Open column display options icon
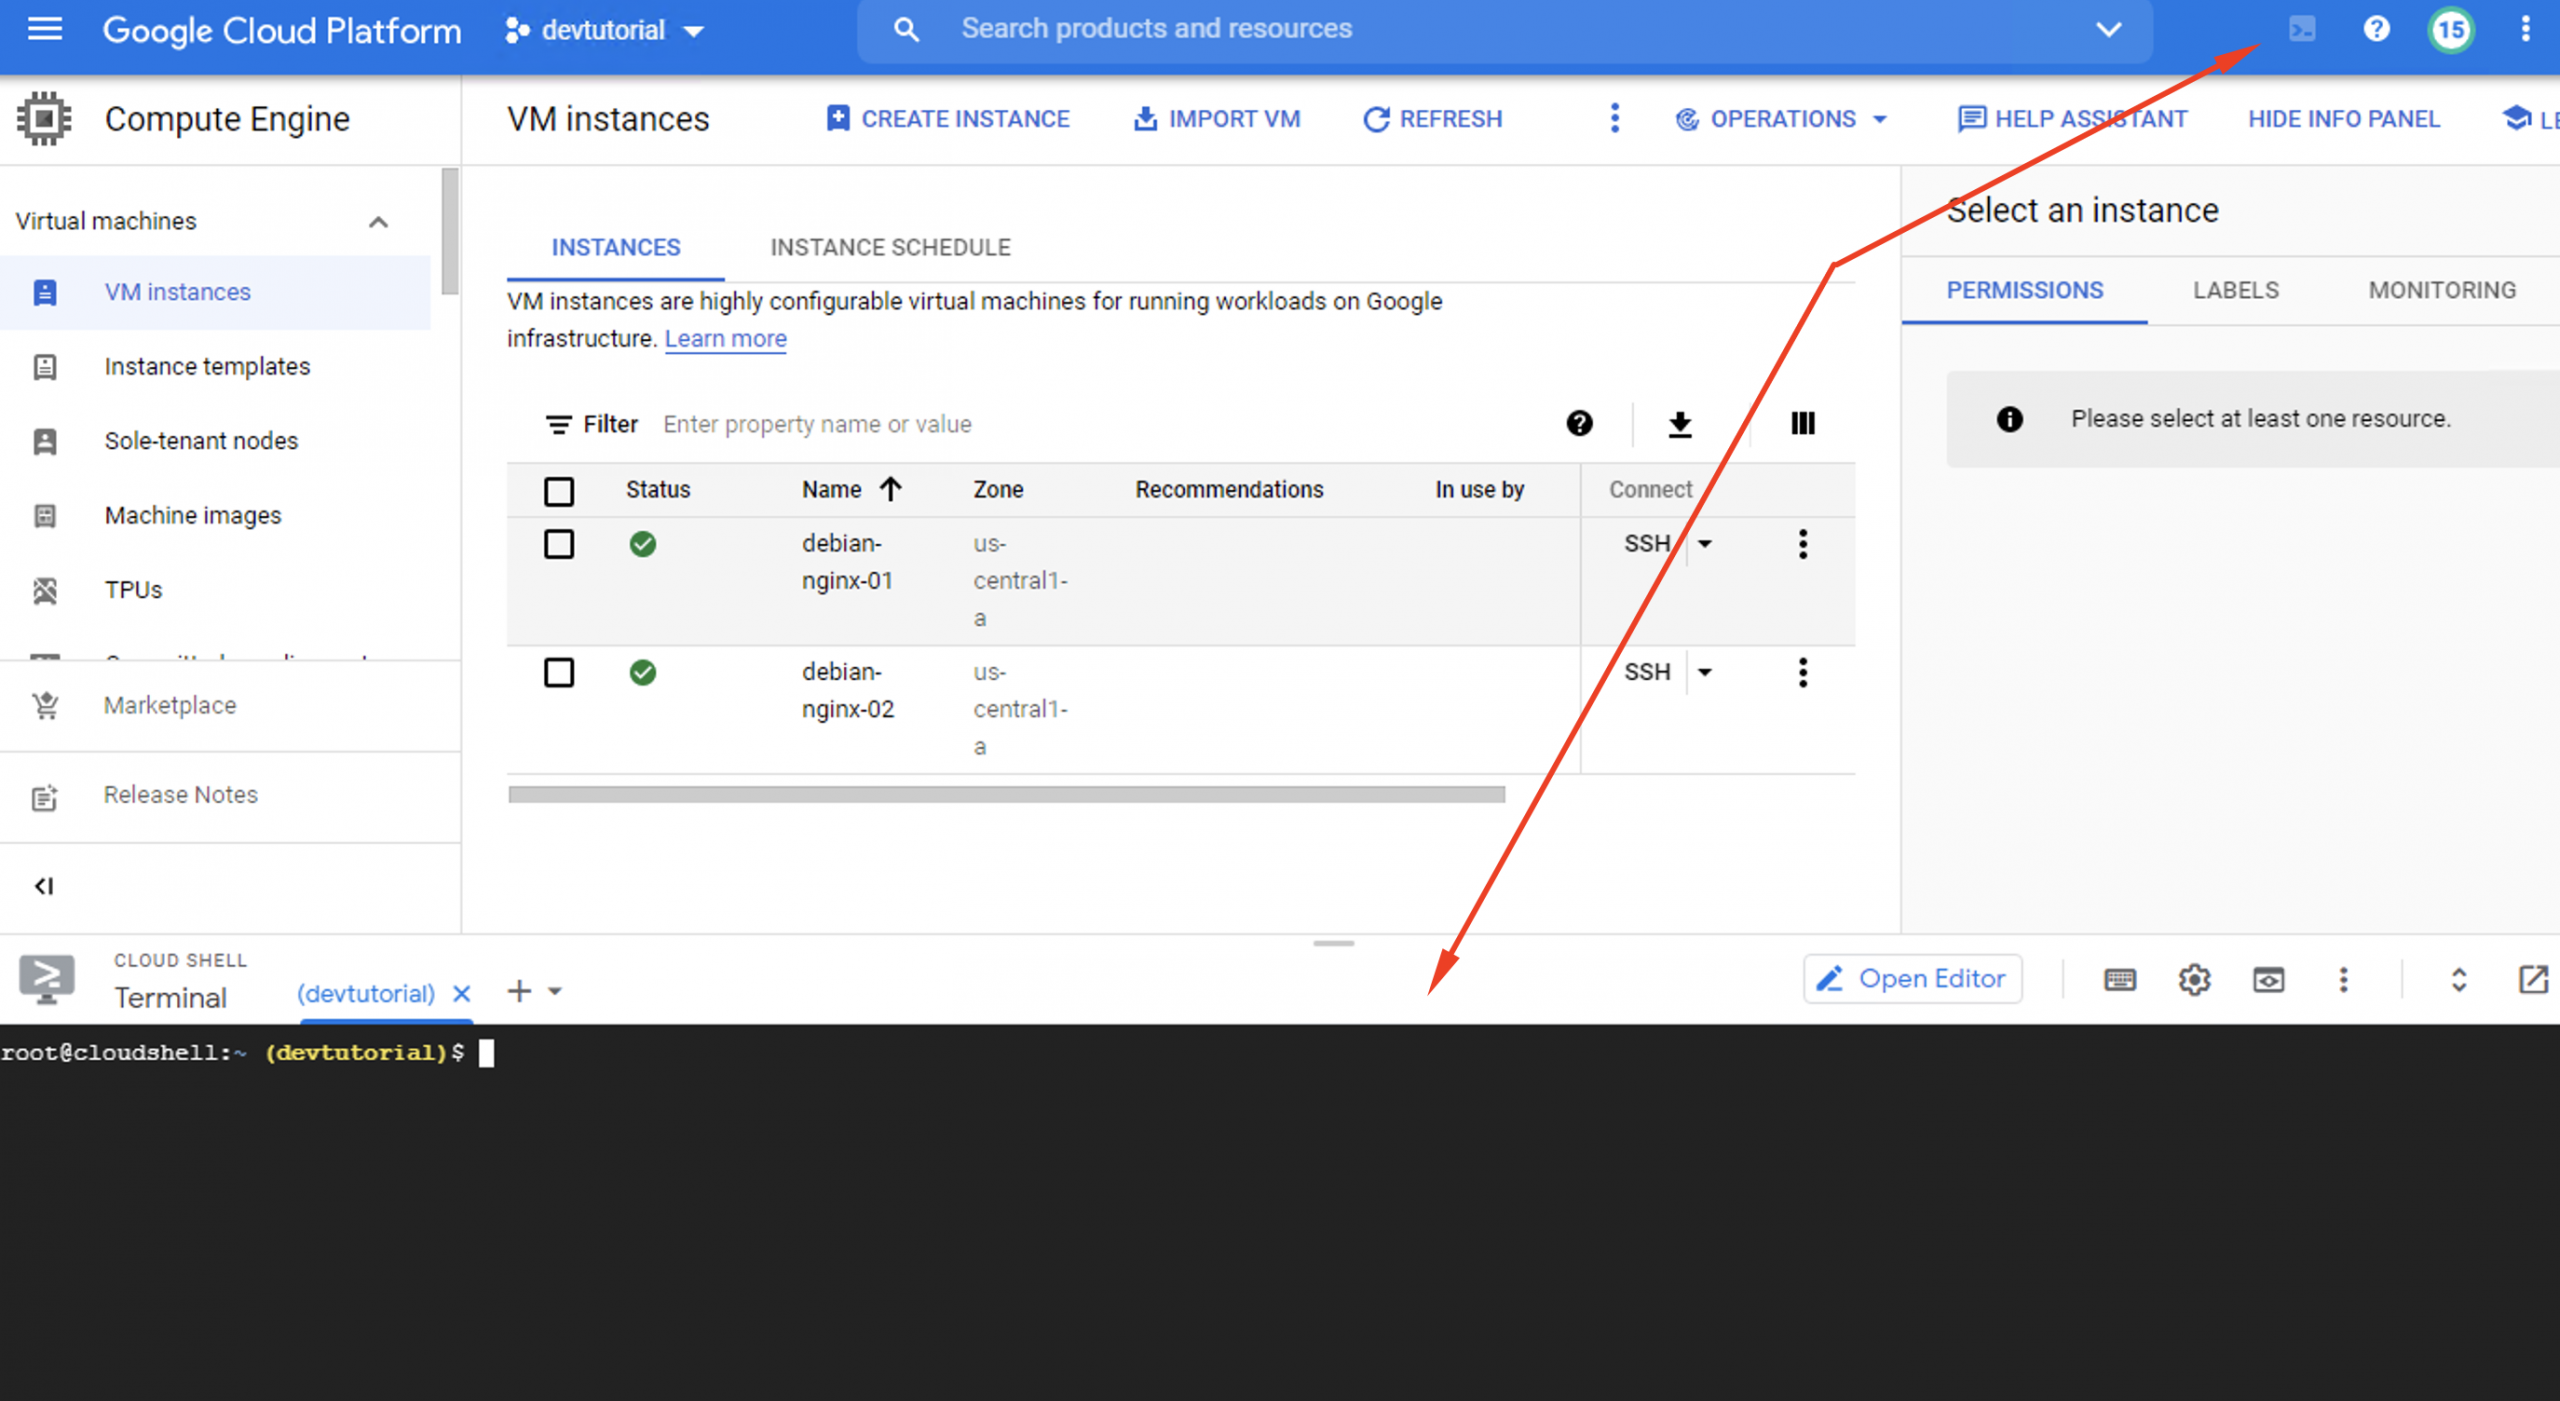The height and width of the screenshot is (1401, 2560). point(1803,423)
